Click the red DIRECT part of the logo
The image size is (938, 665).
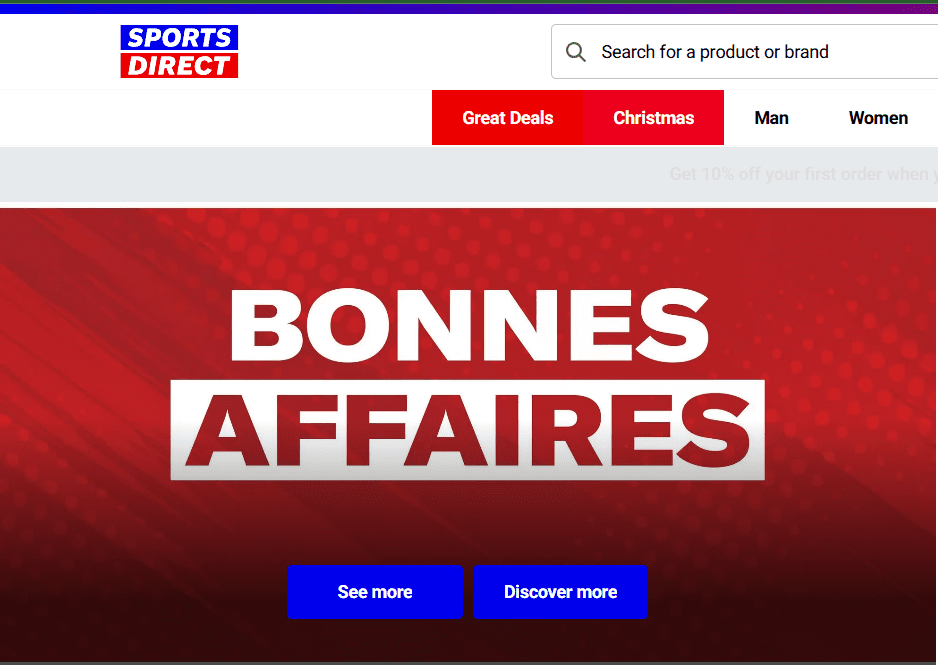[x=179, y=65]
